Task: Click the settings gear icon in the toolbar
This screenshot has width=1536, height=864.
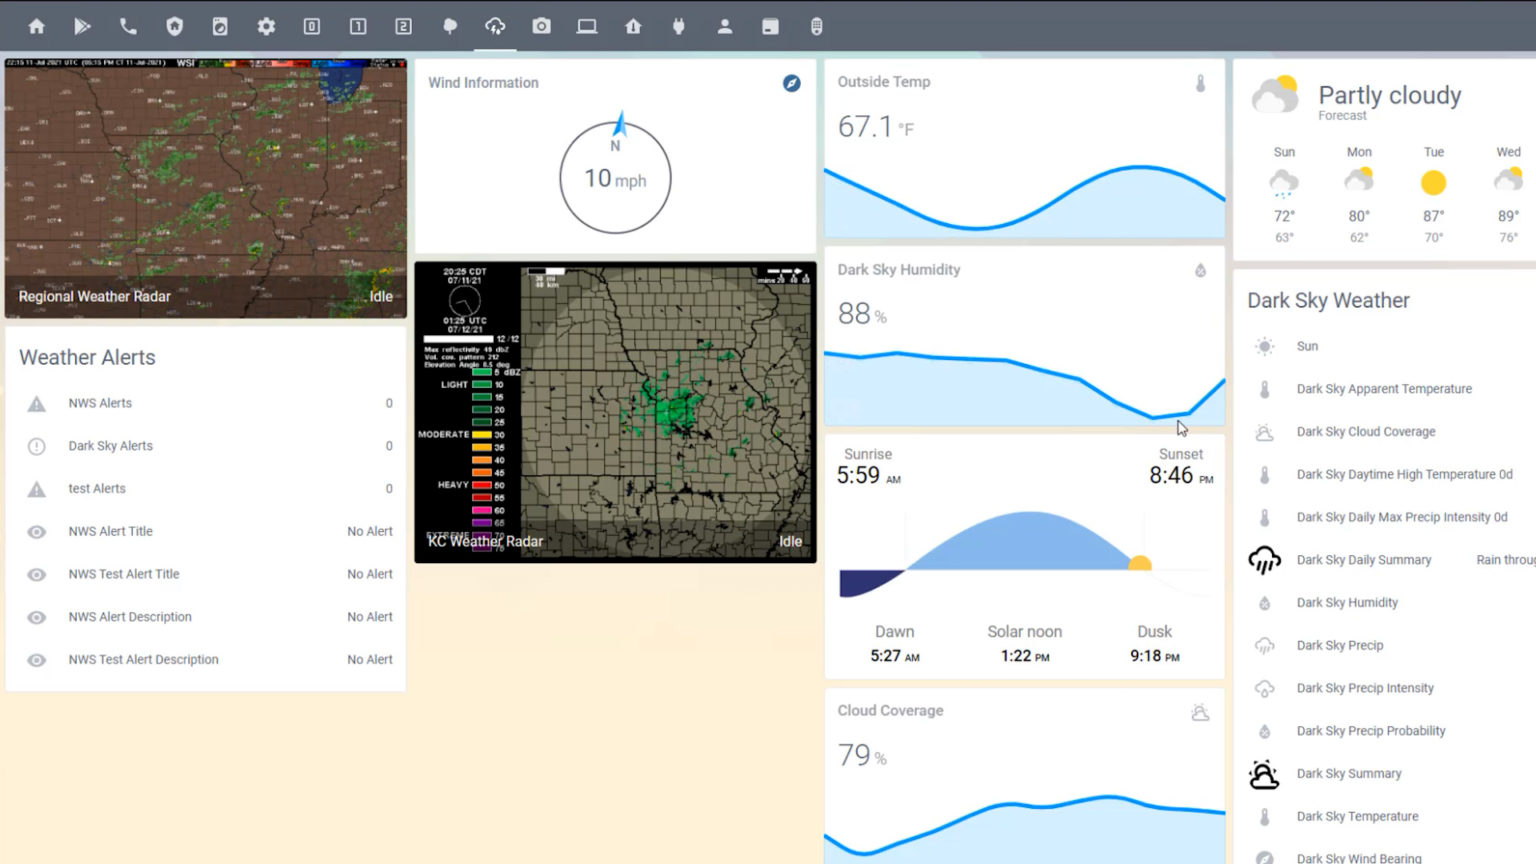Action: click(x=266, y=27)
